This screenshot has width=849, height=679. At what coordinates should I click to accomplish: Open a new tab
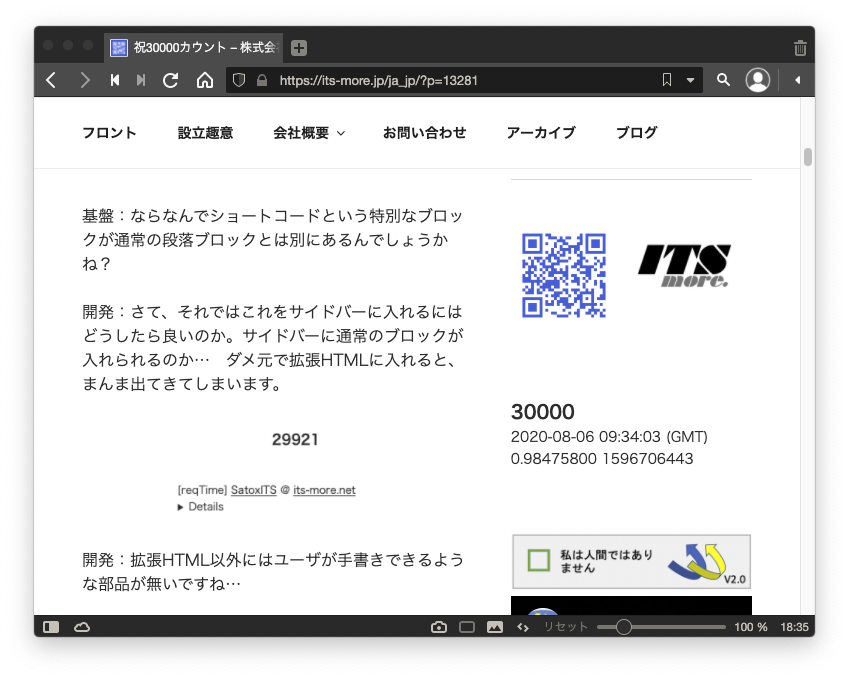(299, 48)
